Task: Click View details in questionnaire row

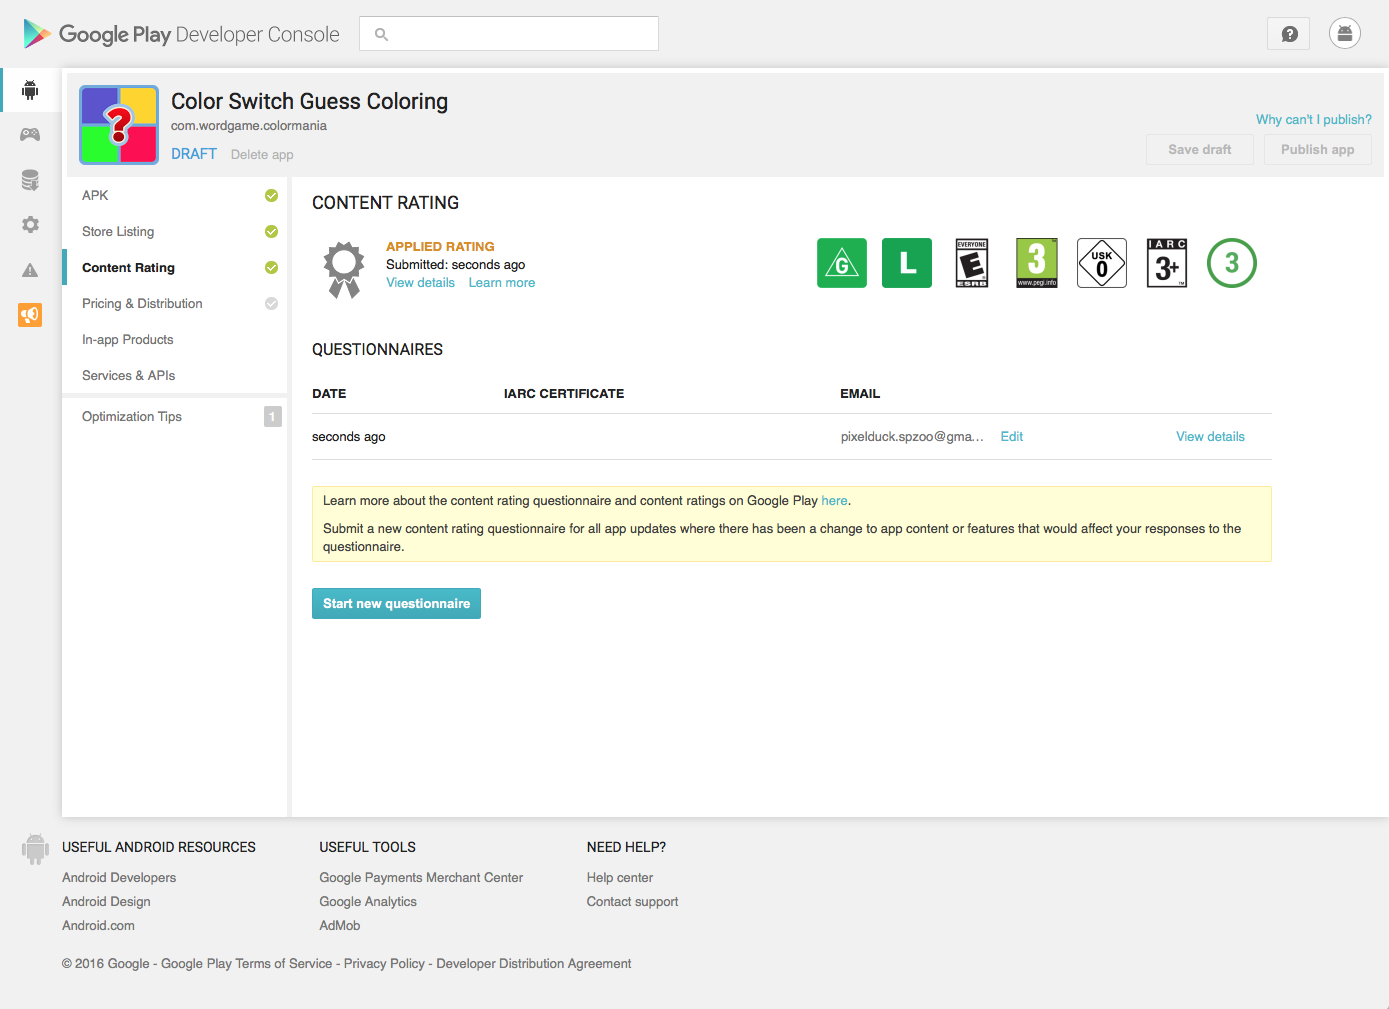Action: pyautogui.click(x=1210, y=437)
